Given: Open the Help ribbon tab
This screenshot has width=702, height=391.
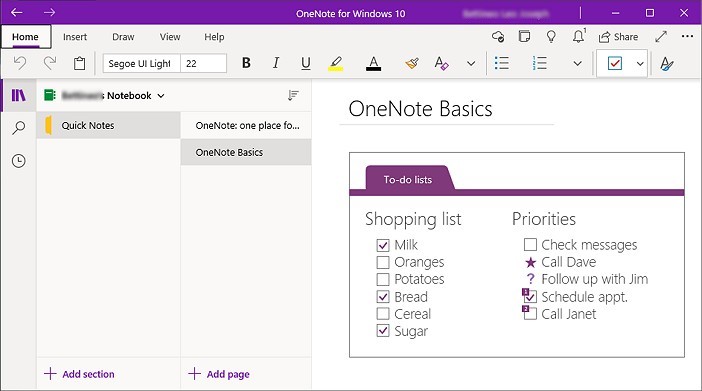Looking at the screenshot, I should tap(214, 37).
